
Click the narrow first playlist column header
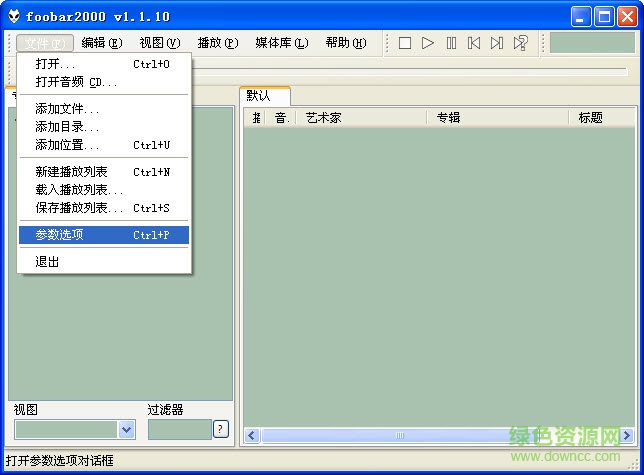255,118
